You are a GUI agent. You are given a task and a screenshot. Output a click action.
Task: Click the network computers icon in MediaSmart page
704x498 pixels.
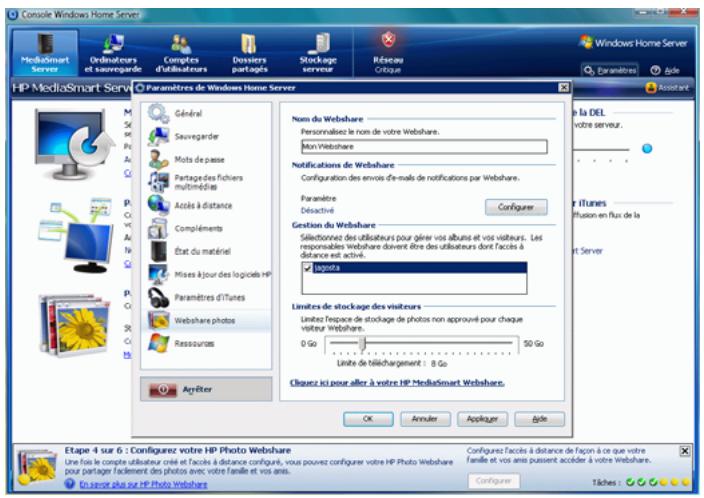(76, 236)
